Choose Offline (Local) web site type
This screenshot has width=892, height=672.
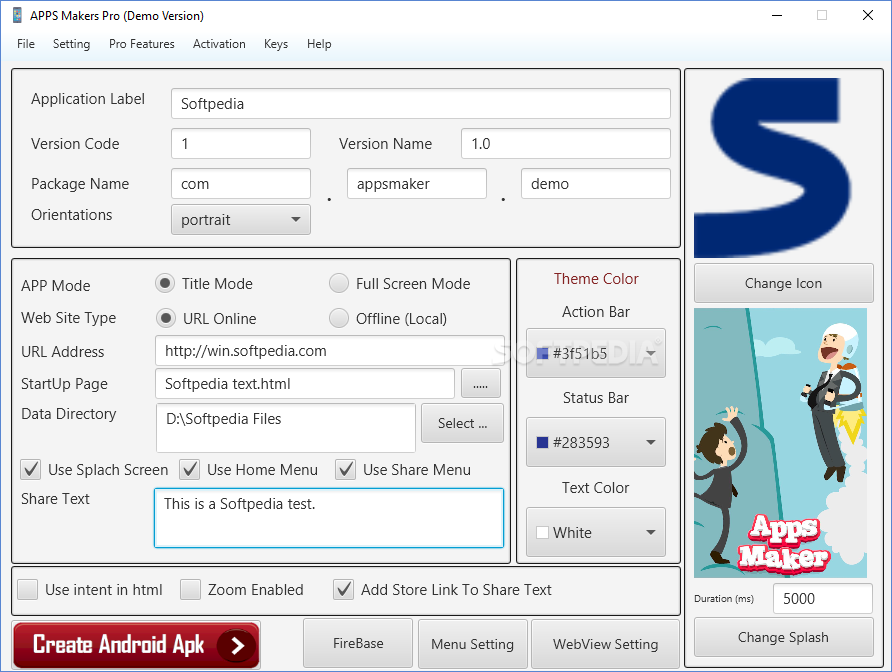click(338, 318)
